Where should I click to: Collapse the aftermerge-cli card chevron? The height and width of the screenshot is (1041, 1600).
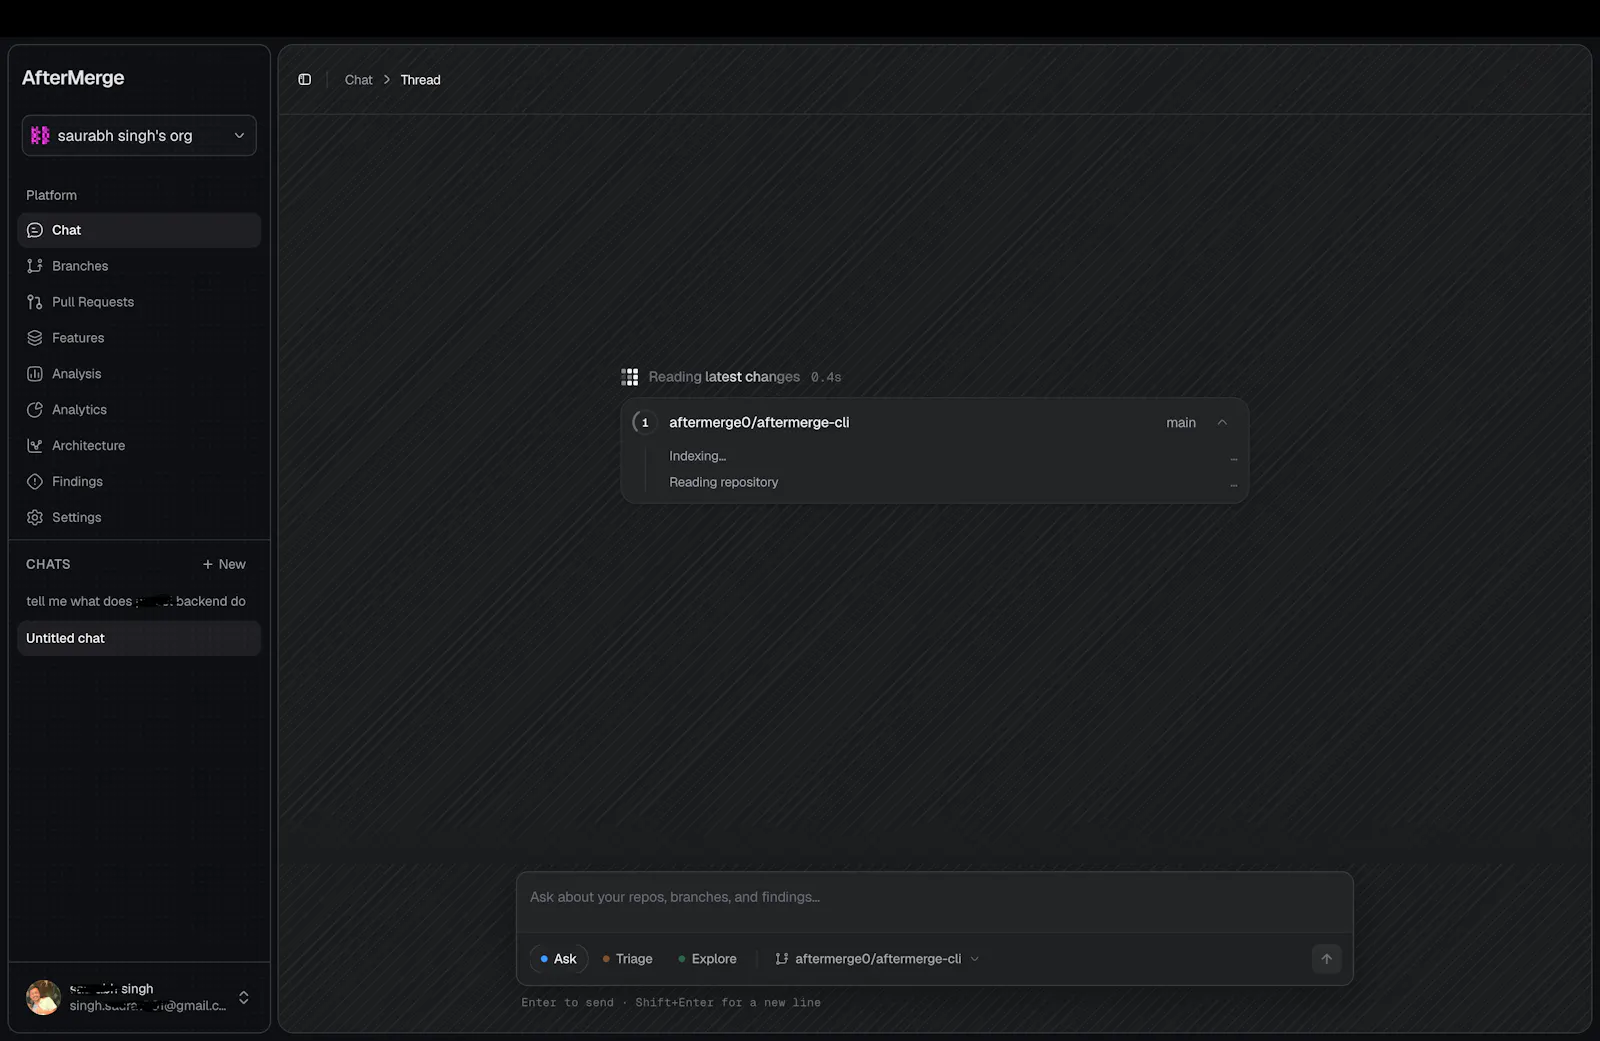1222,423
